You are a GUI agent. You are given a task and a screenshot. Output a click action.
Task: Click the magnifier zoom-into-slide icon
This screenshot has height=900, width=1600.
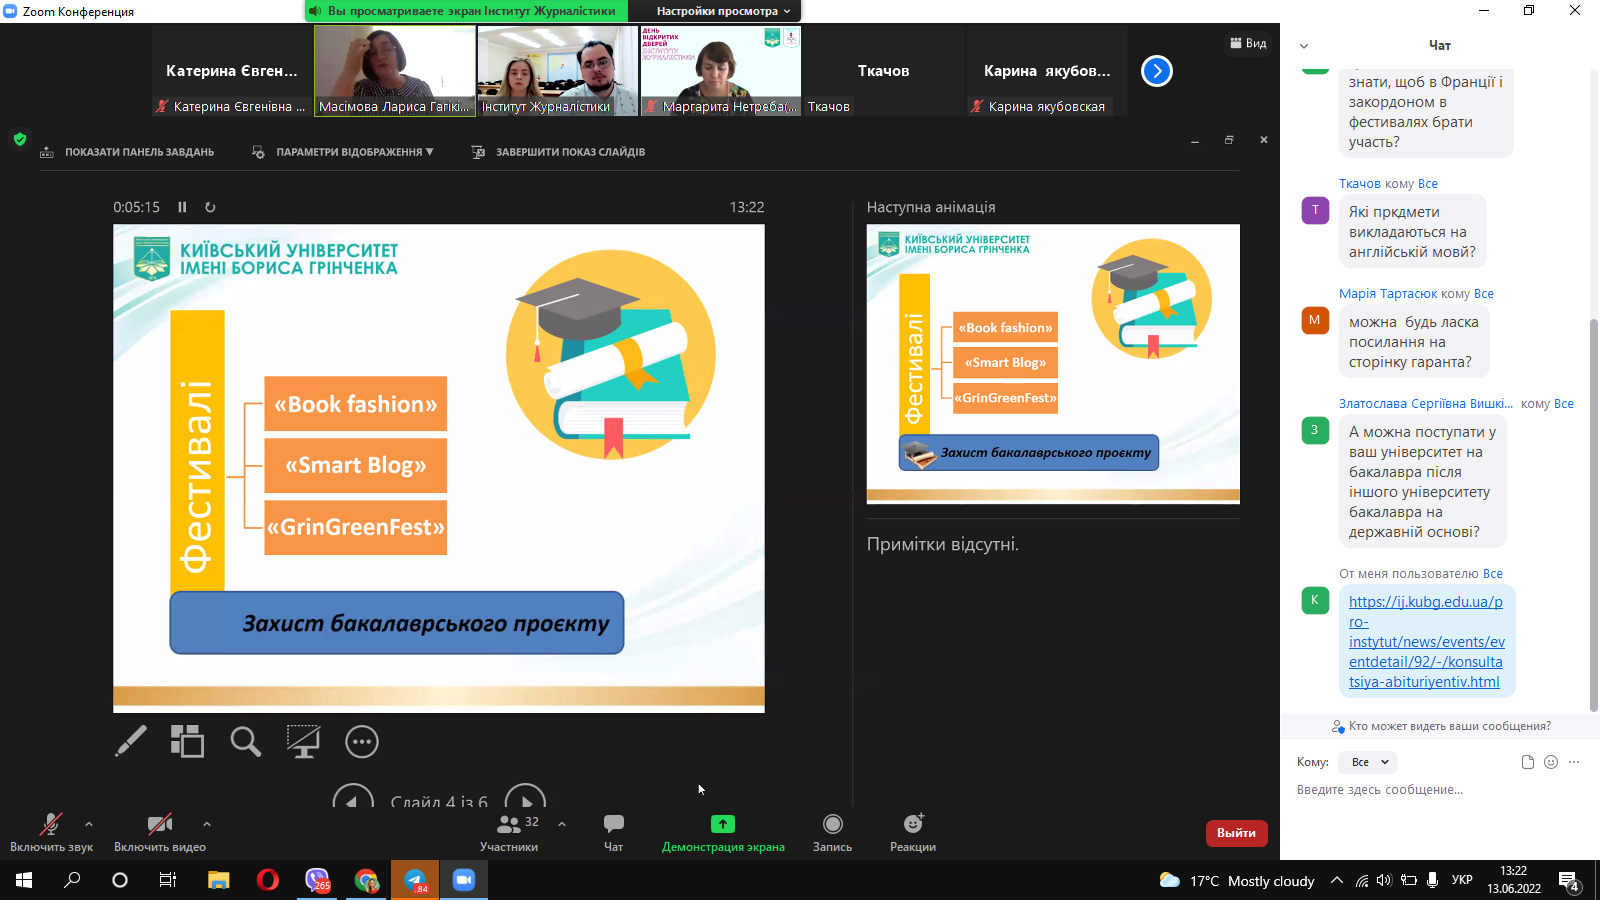pyautogui.click(x=245, y=741)
